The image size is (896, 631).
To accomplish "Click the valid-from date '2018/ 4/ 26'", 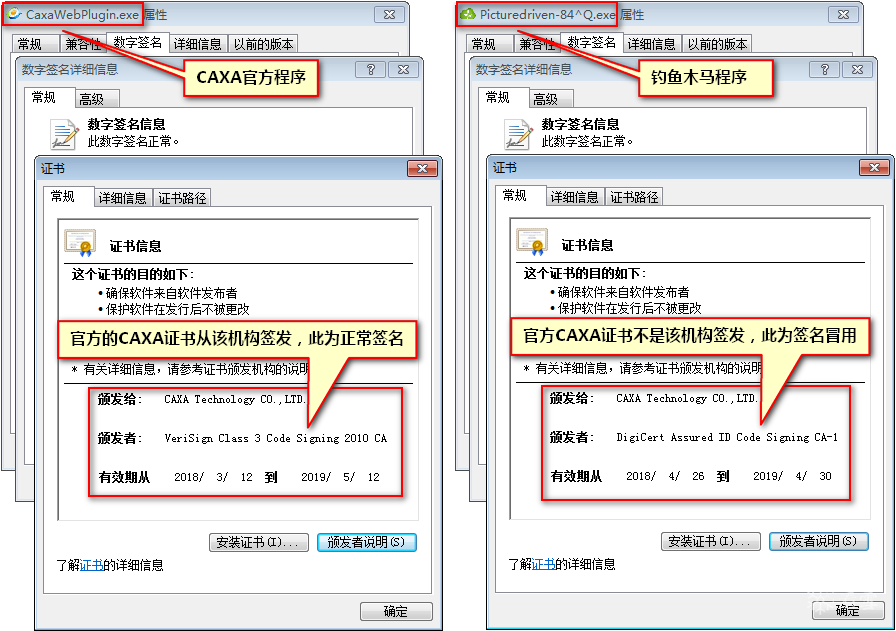I will tap(665, 476).
